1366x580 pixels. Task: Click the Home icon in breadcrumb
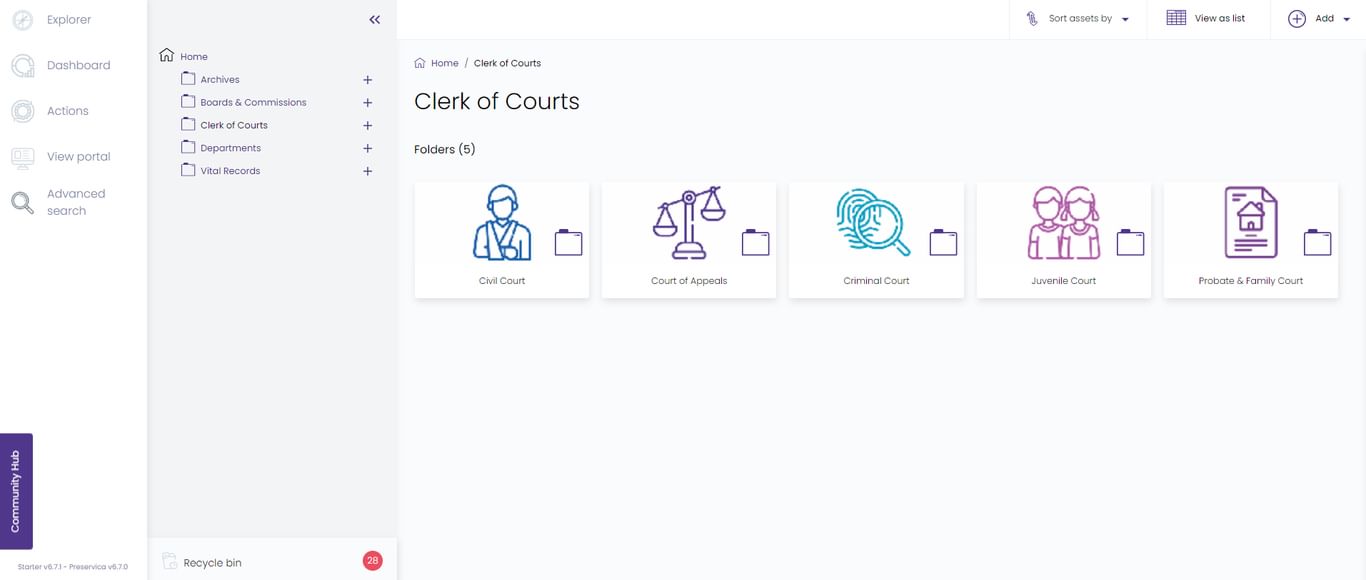point(420,63)
